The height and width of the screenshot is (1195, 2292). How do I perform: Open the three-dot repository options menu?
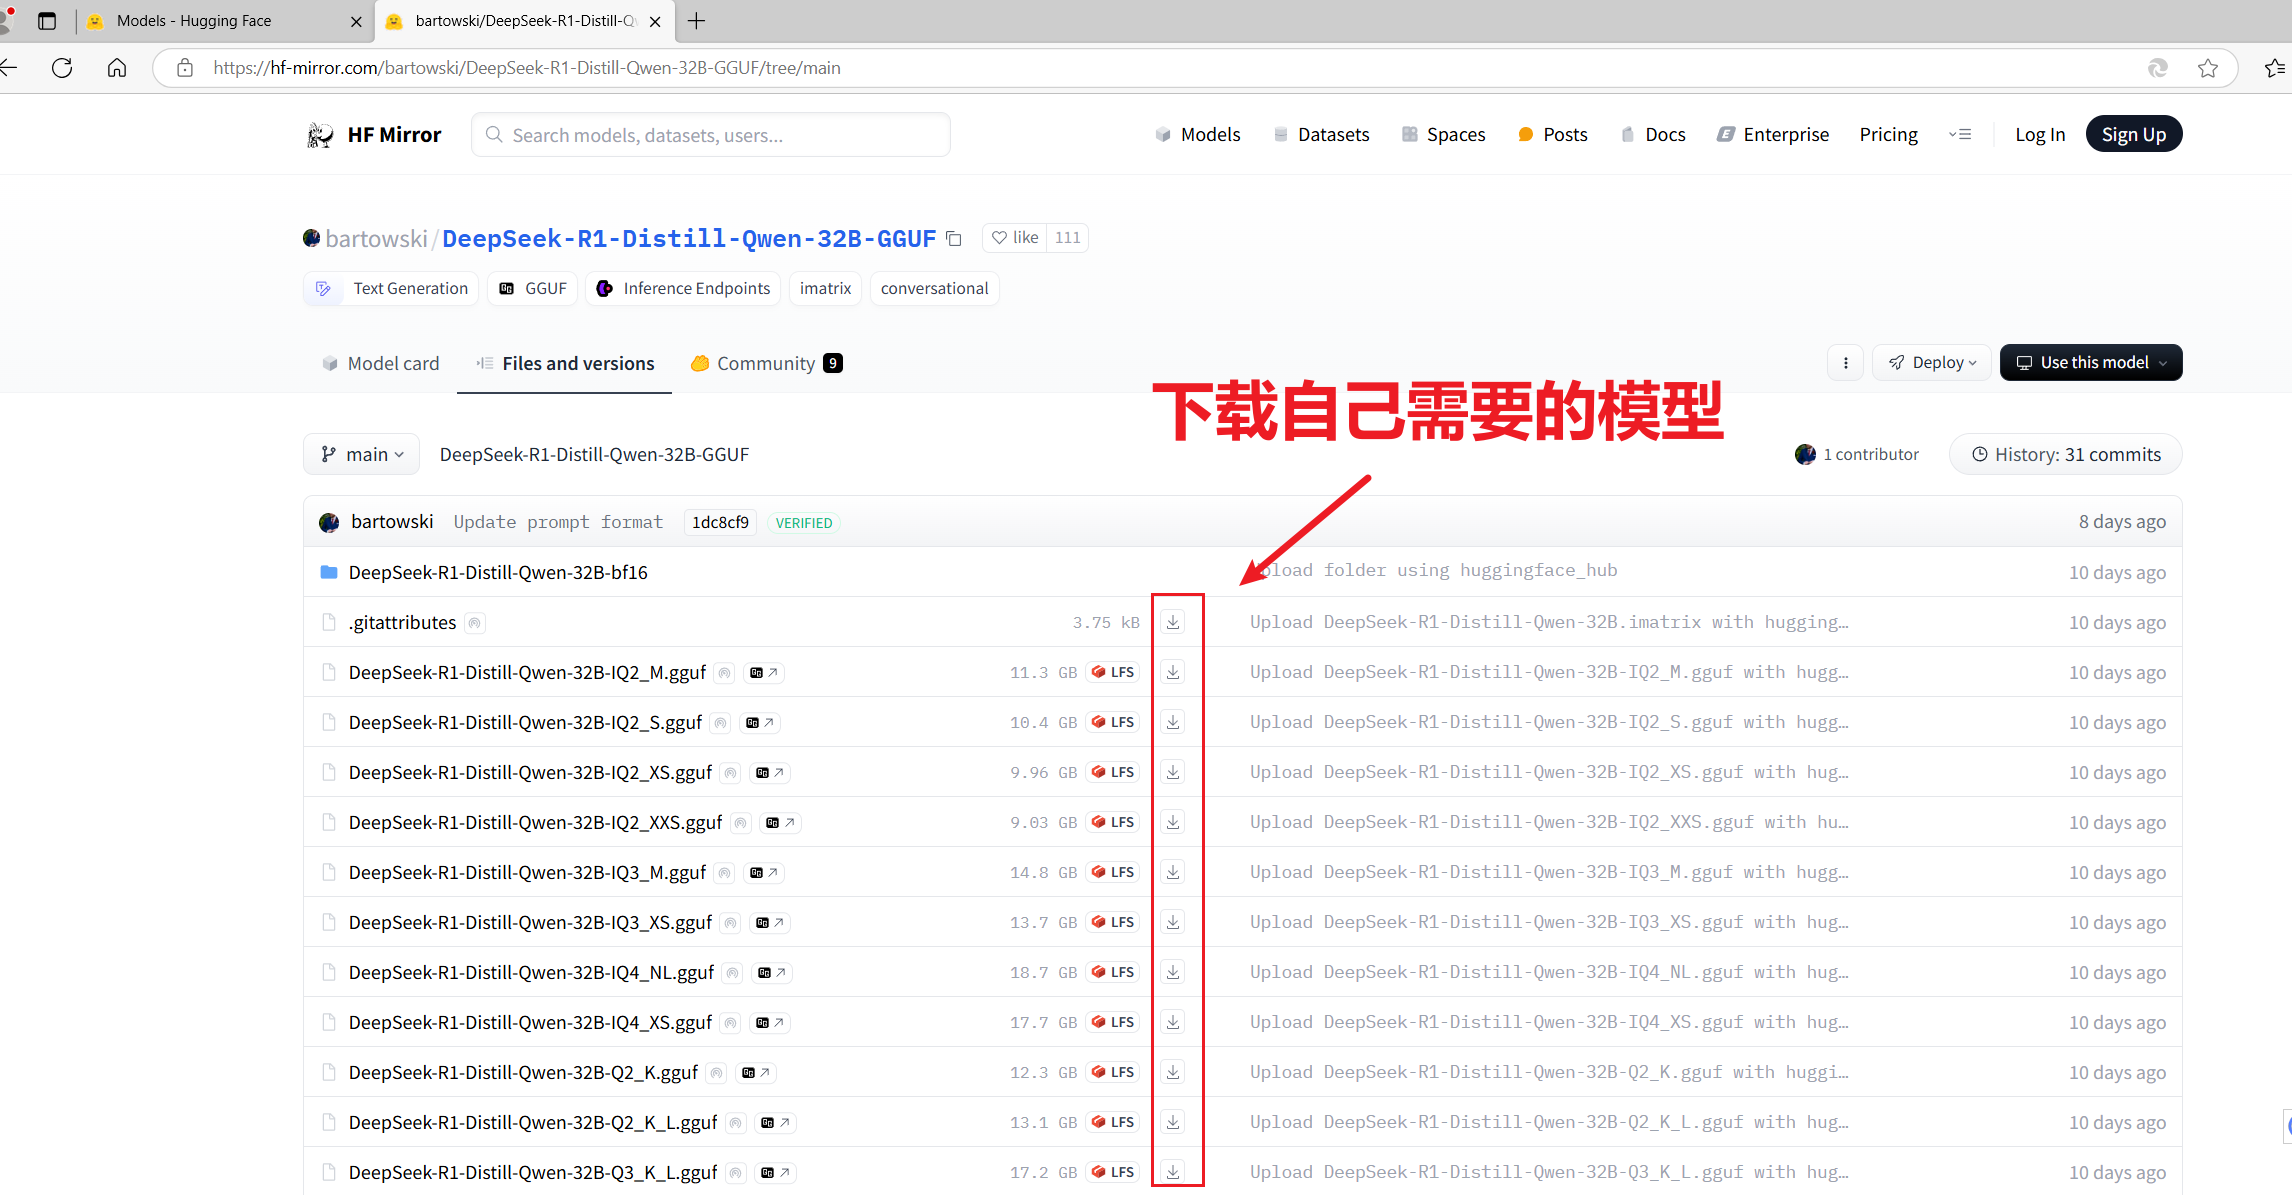(1845, 363)
